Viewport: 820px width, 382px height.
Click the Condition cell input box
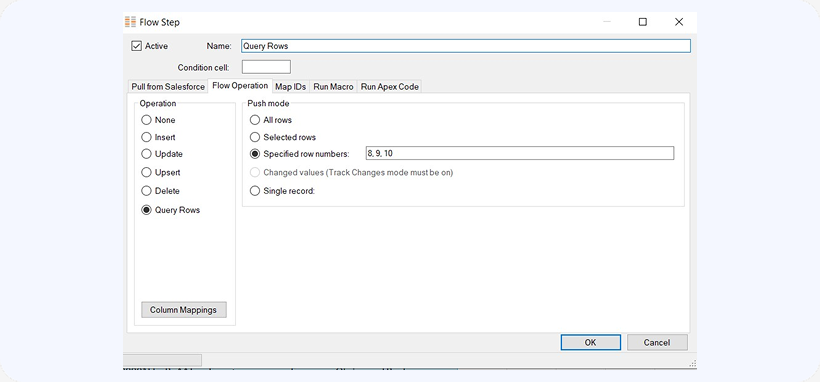(x=266, y=67)
